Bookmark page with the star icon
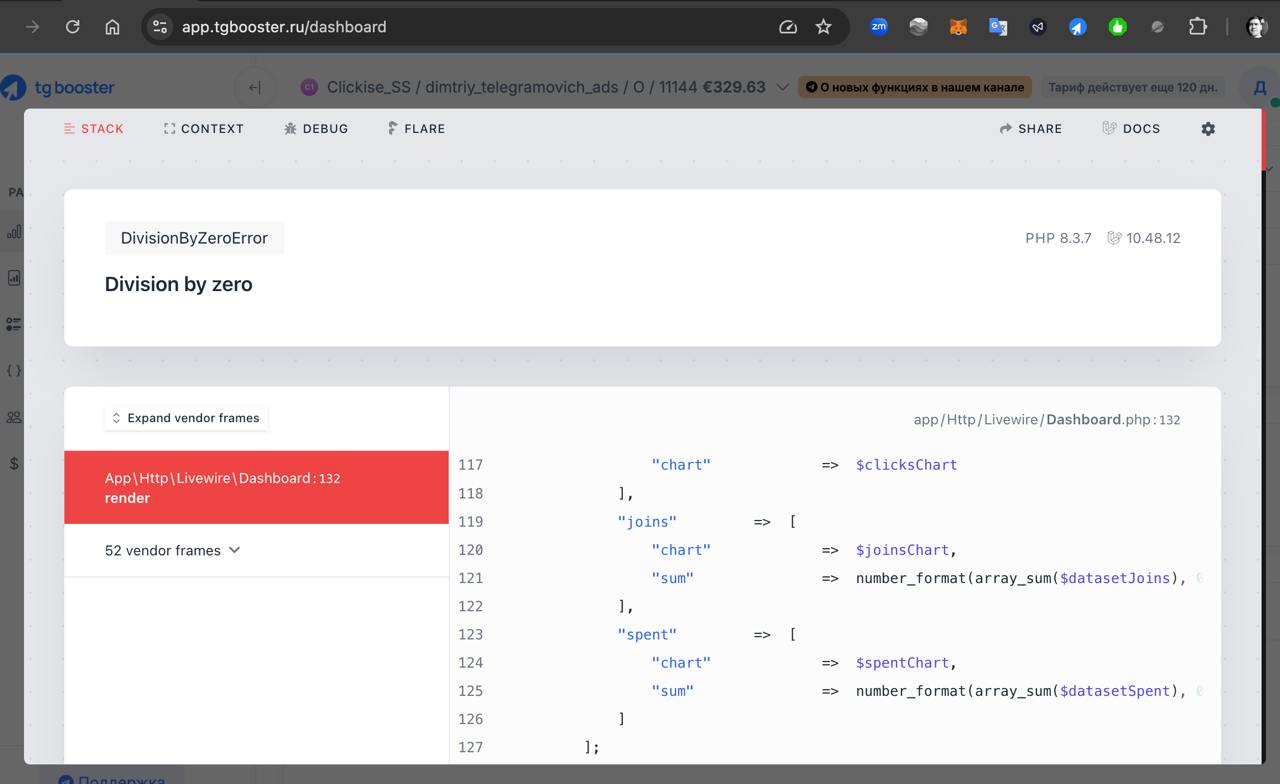 [x=824, y=27]
